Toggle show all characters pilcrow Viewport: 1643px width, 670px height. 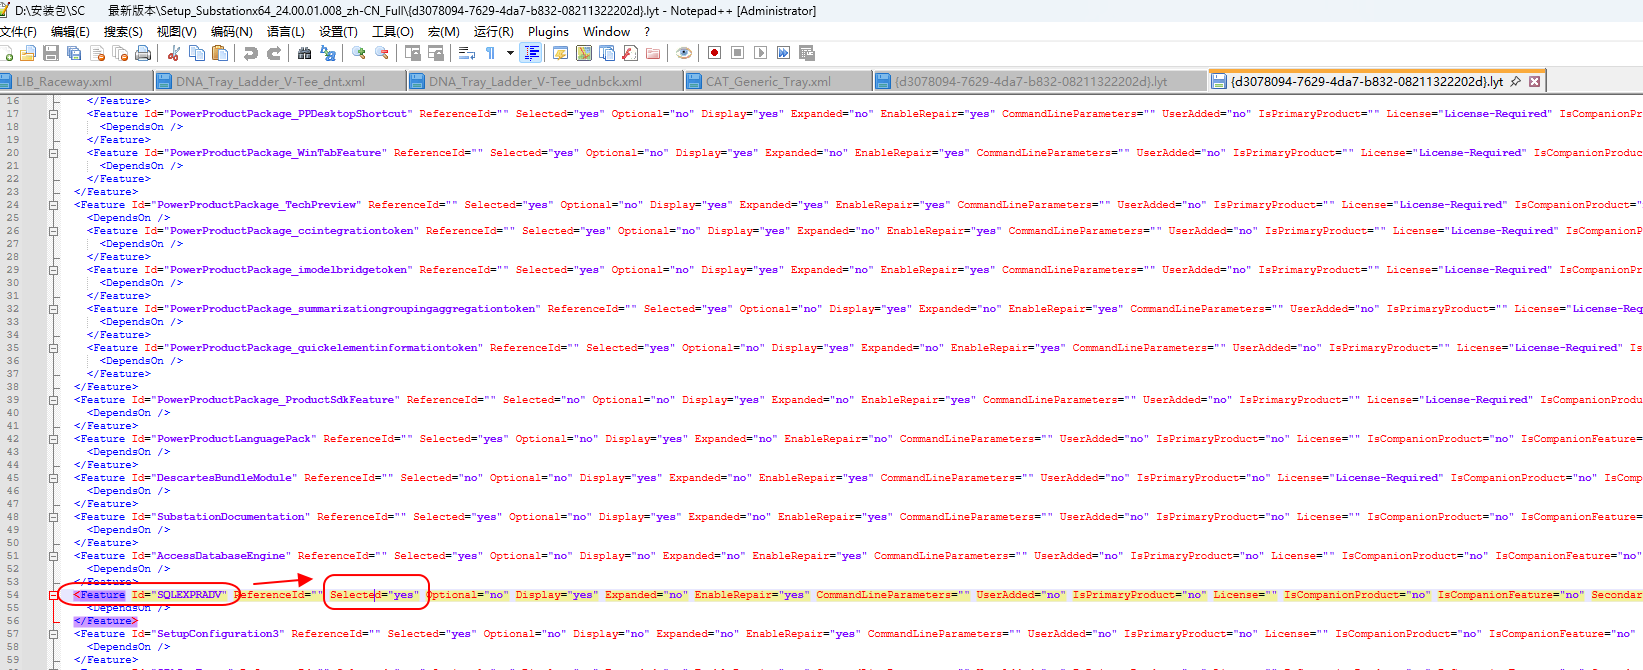(x=490, y=53)
